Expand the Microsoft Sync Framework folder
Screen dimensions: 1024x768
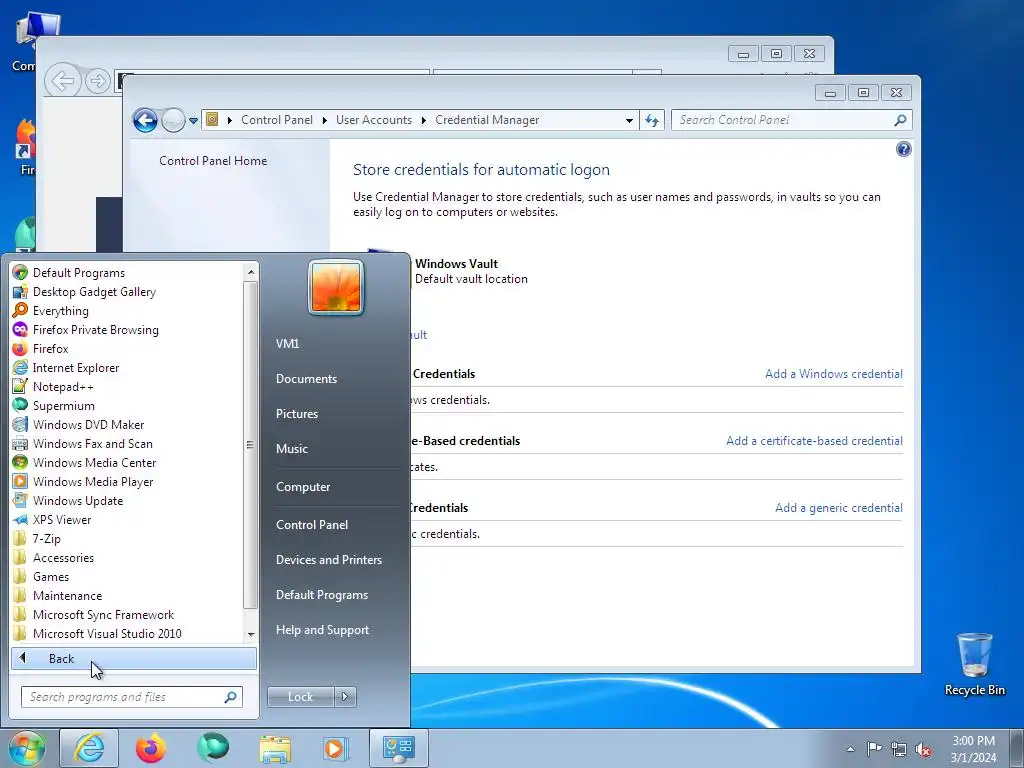(103, 614)
